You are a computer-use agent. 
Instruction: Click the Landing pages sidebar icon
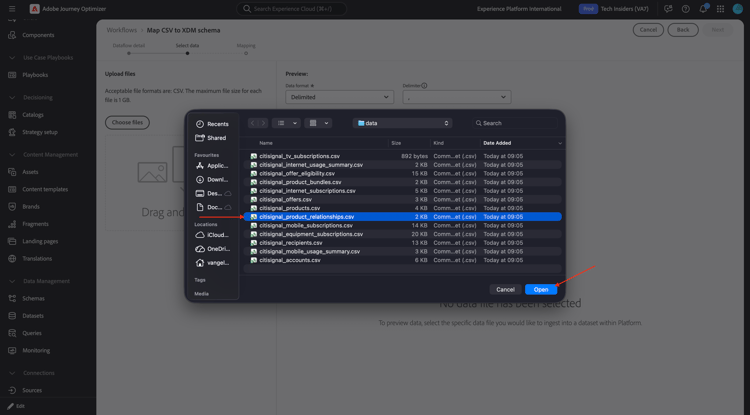point(12,241)
